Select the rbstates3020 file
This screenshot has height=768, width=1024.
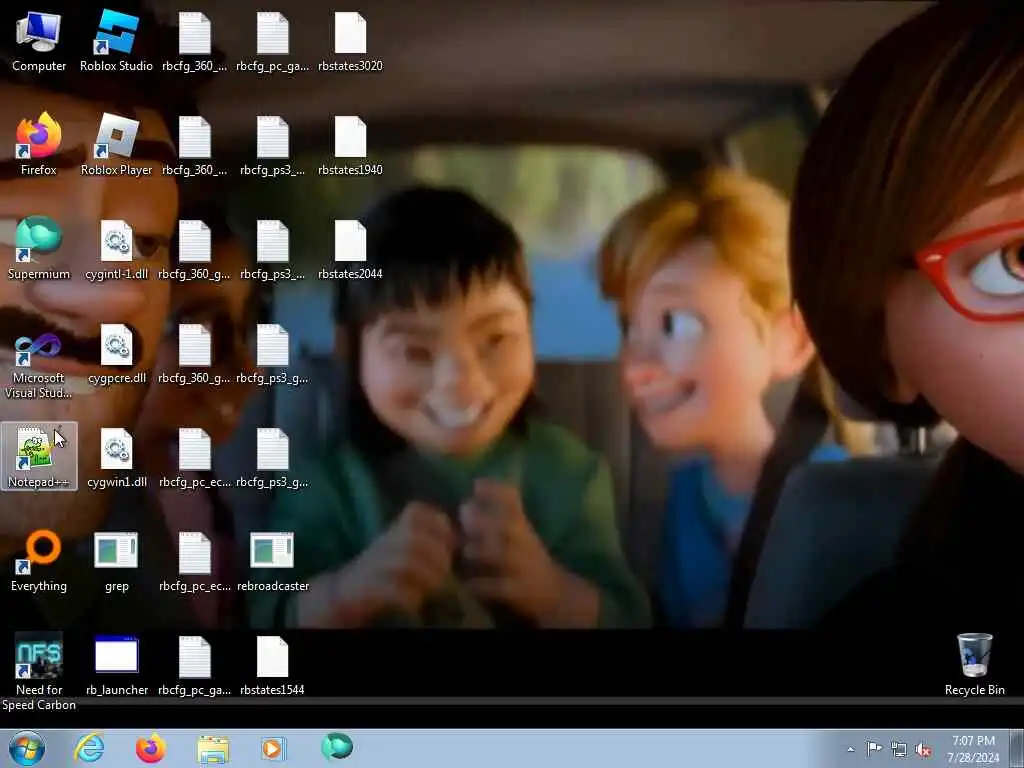point(350,42)
